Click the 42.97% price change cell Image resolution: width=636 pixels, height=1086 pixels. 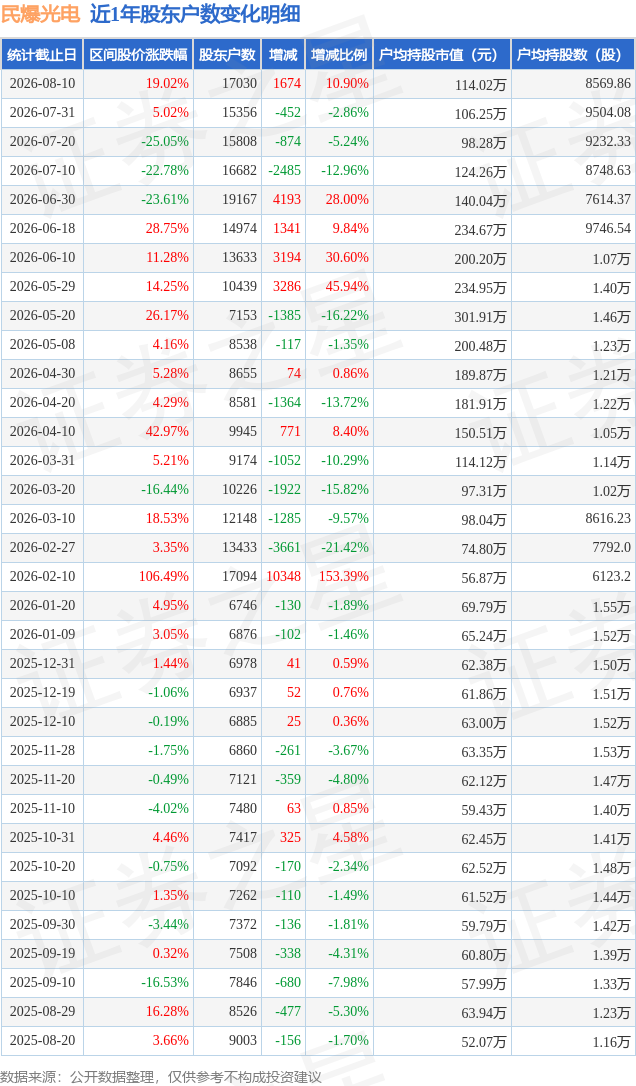pyautogui.click(x=167, y=431)
